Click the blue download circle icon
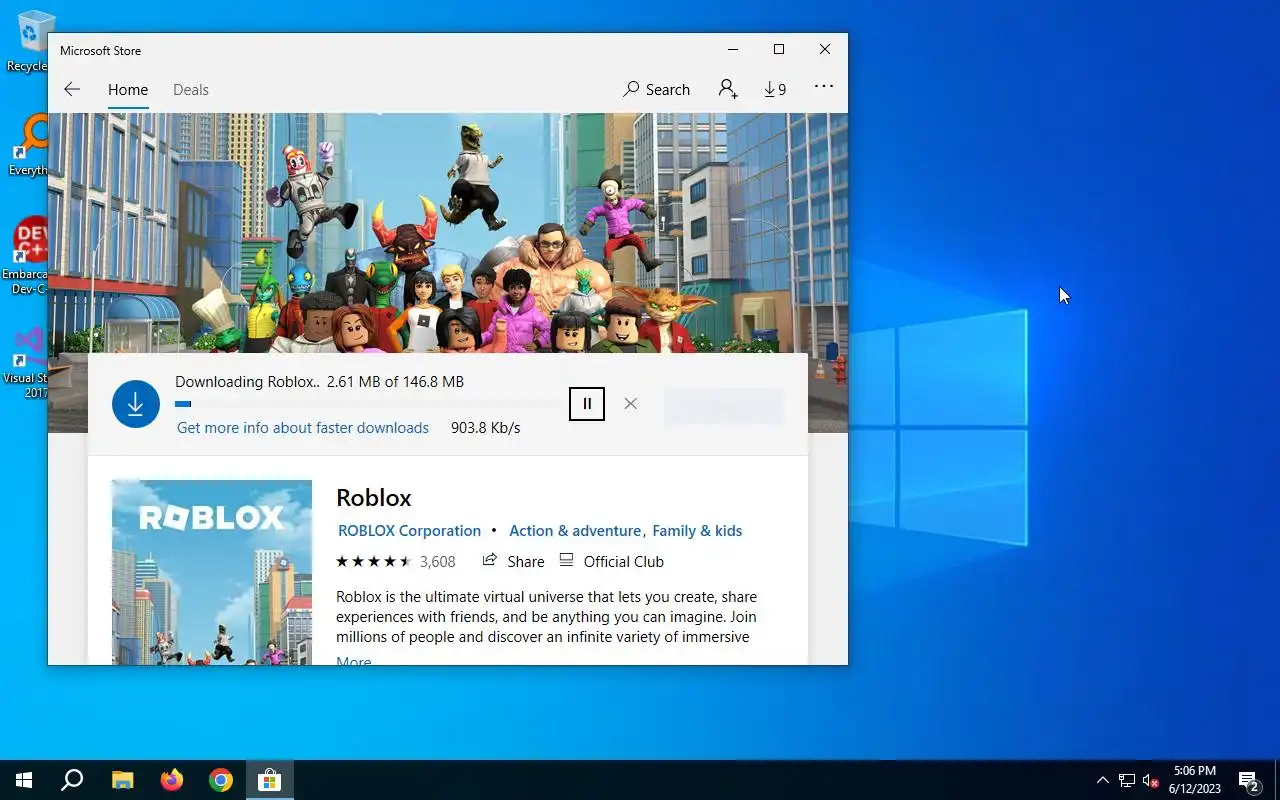1280x800 pixels. tap(136, 404)
